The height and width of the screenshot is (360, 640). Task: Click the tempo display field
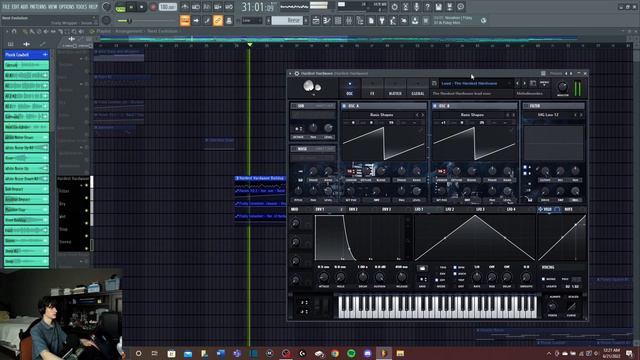pos(167,7)
